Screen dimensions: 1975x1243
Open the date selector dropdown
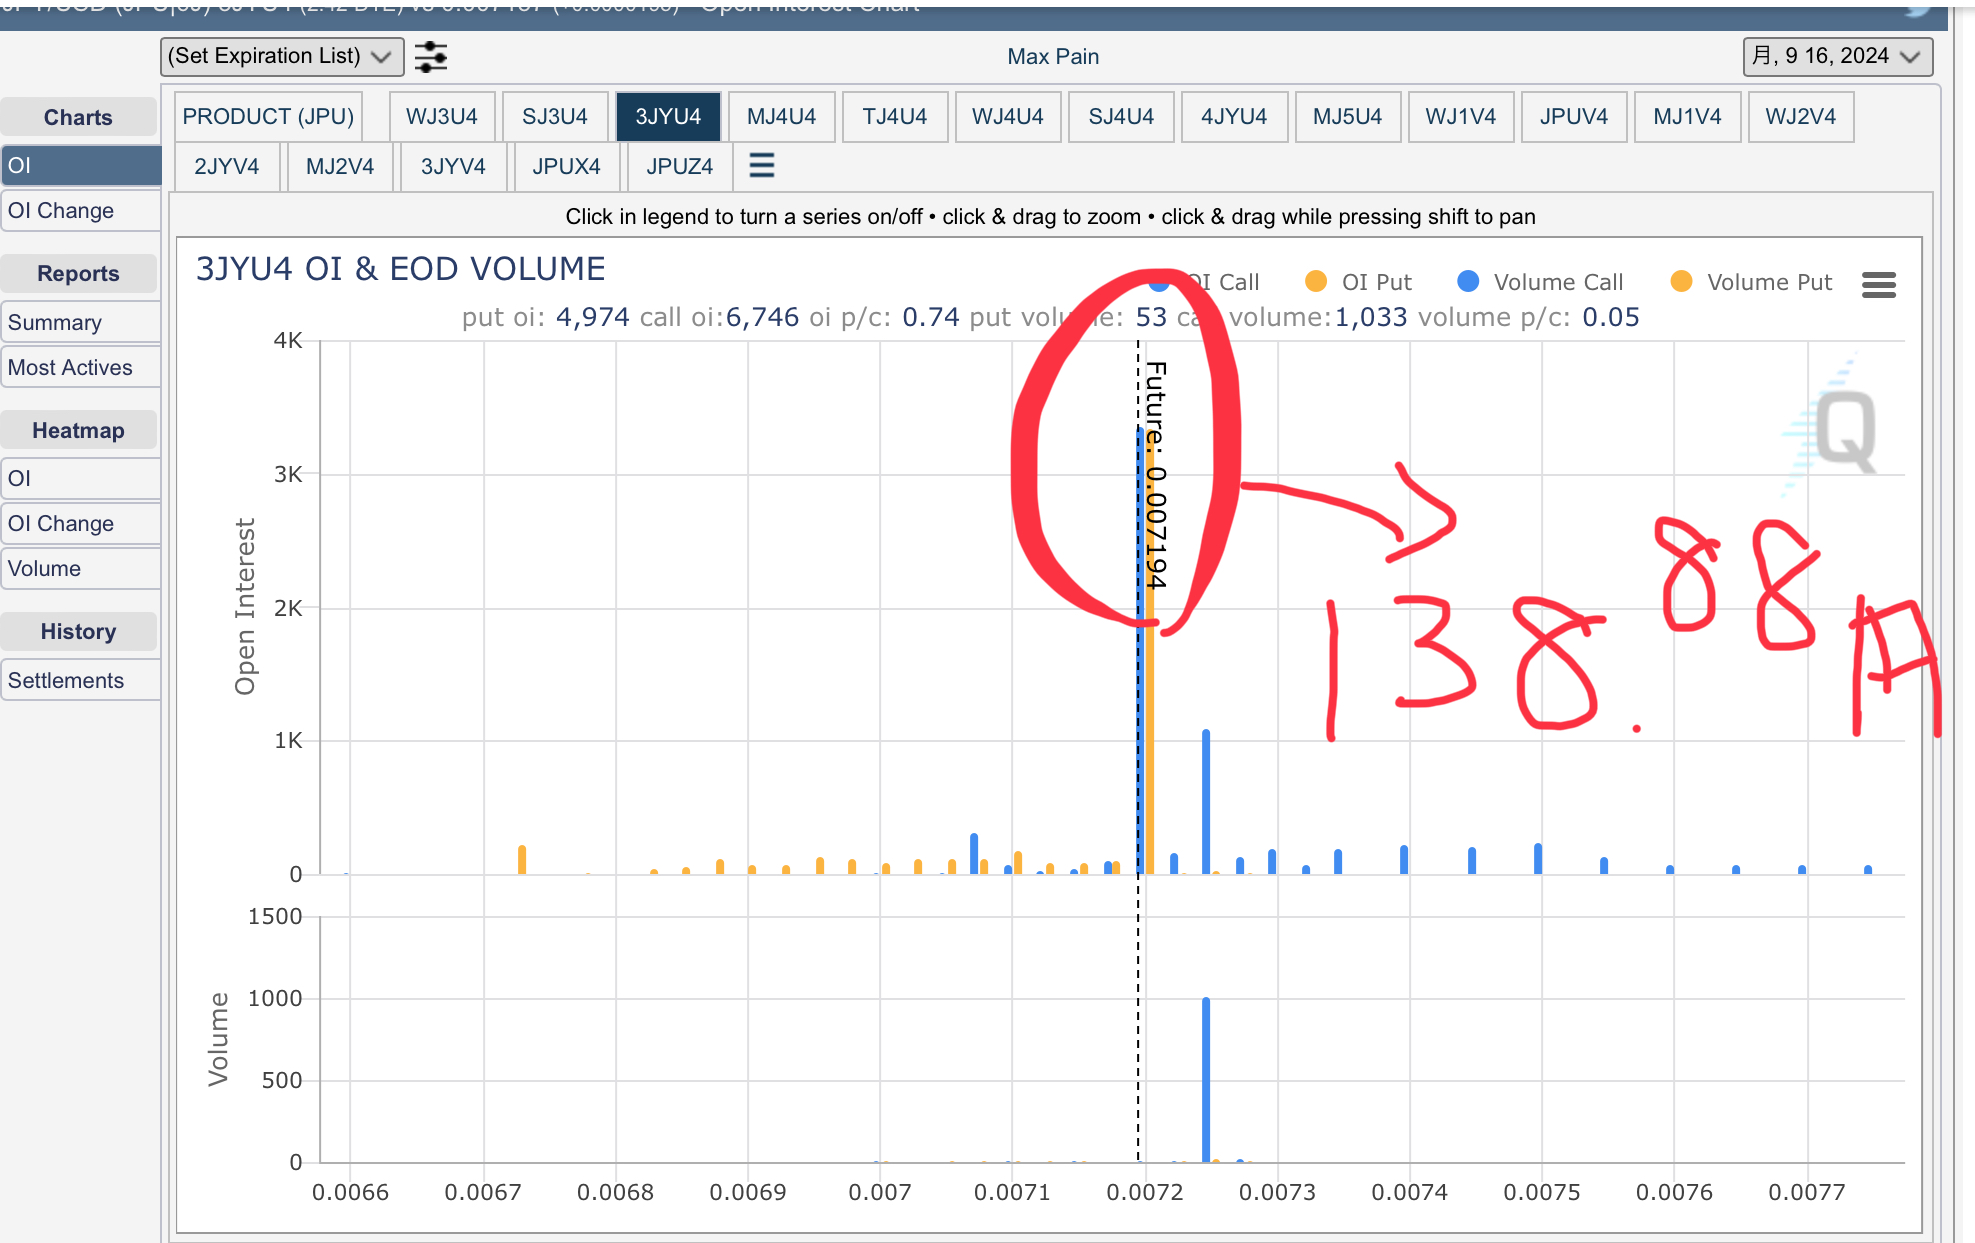point(1836,57)
